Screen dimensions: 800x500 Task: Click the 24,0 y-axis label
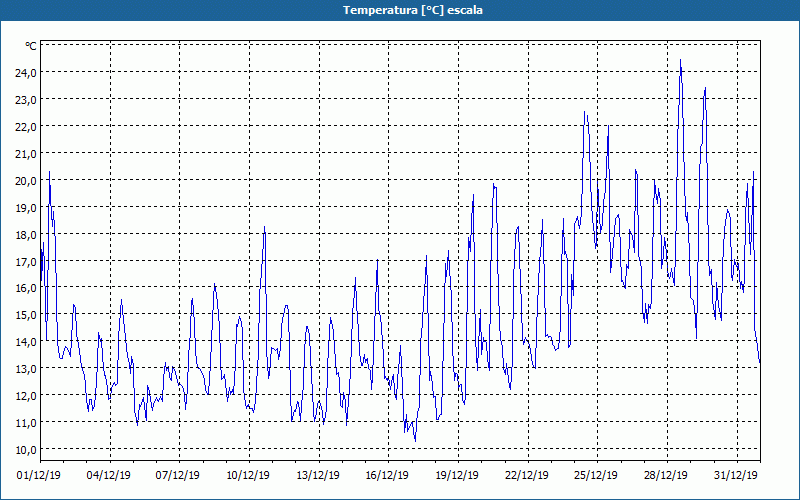27,73
